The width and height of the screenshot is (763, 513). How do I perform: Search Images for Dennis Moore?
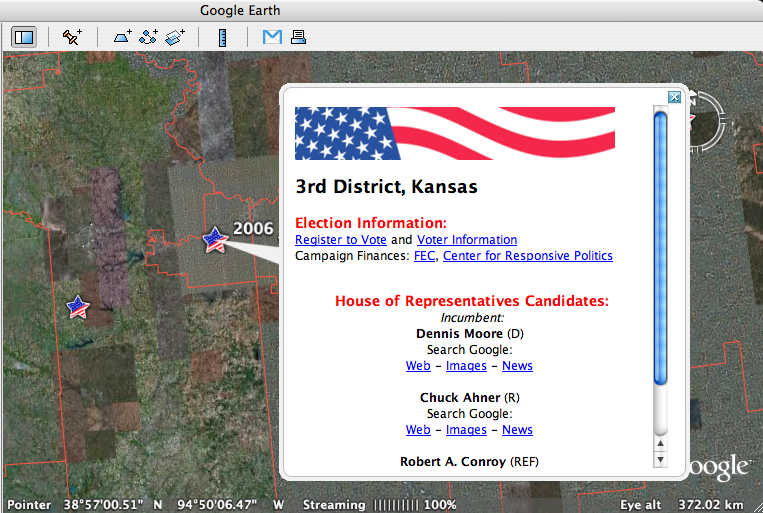[x=466, y=366]
